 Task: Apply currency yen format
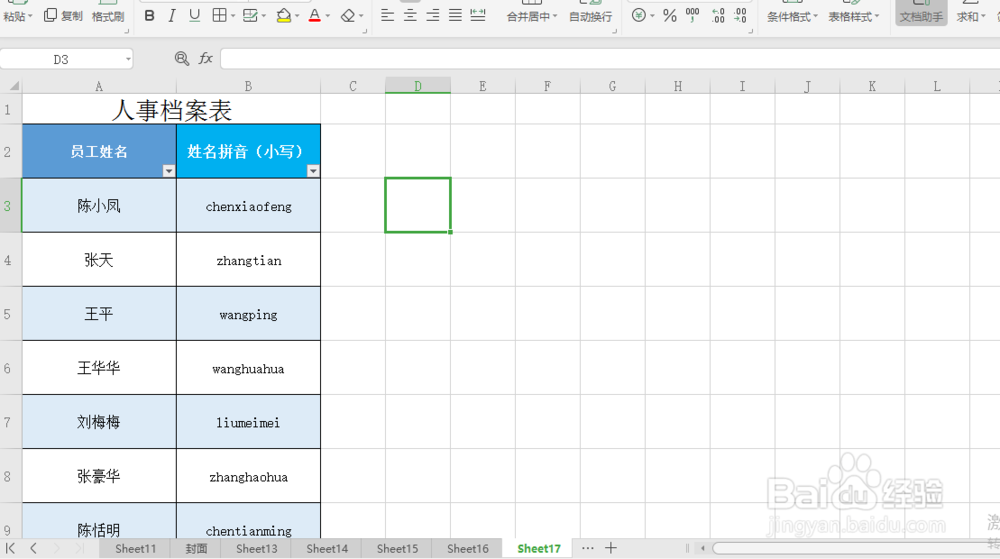(x=638, y=15)
